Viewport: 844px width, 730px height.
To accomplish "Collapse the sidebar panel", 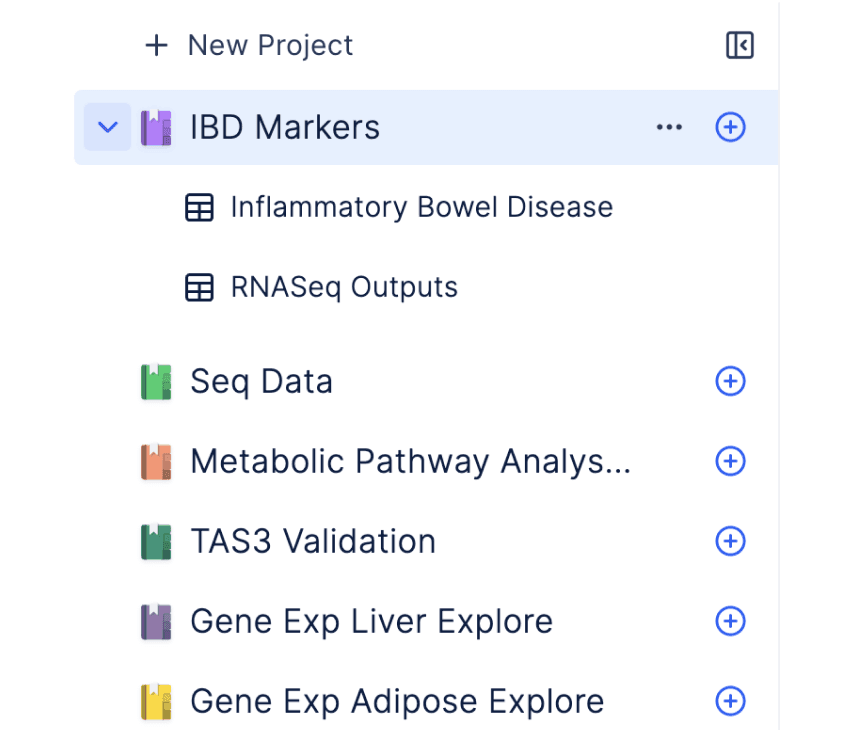I will (x=739, y=45).
